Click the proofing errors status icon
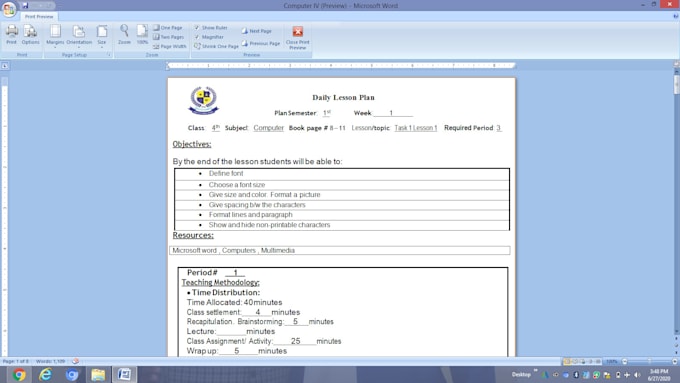 tap(75, 361)
